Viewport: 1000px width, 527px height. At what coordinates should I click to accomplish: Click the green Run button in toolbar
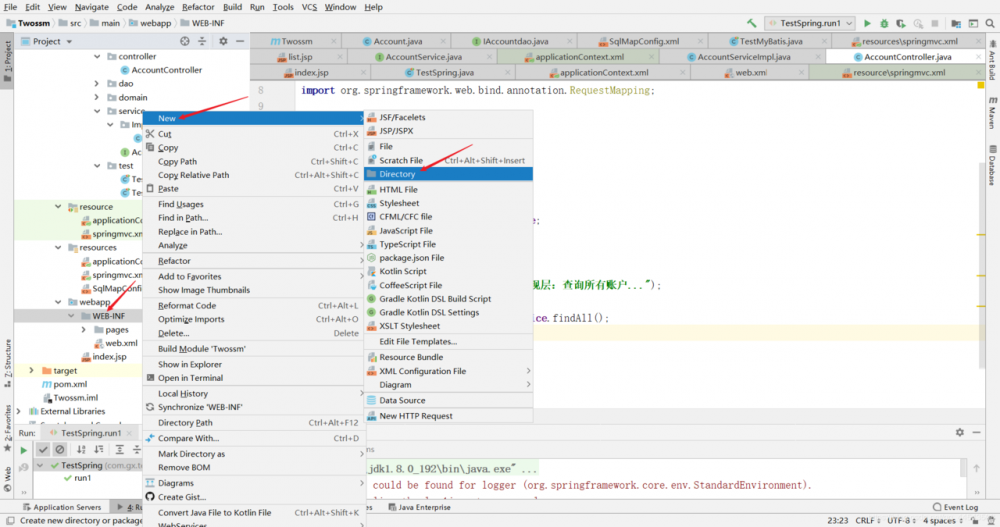point(868,23)
